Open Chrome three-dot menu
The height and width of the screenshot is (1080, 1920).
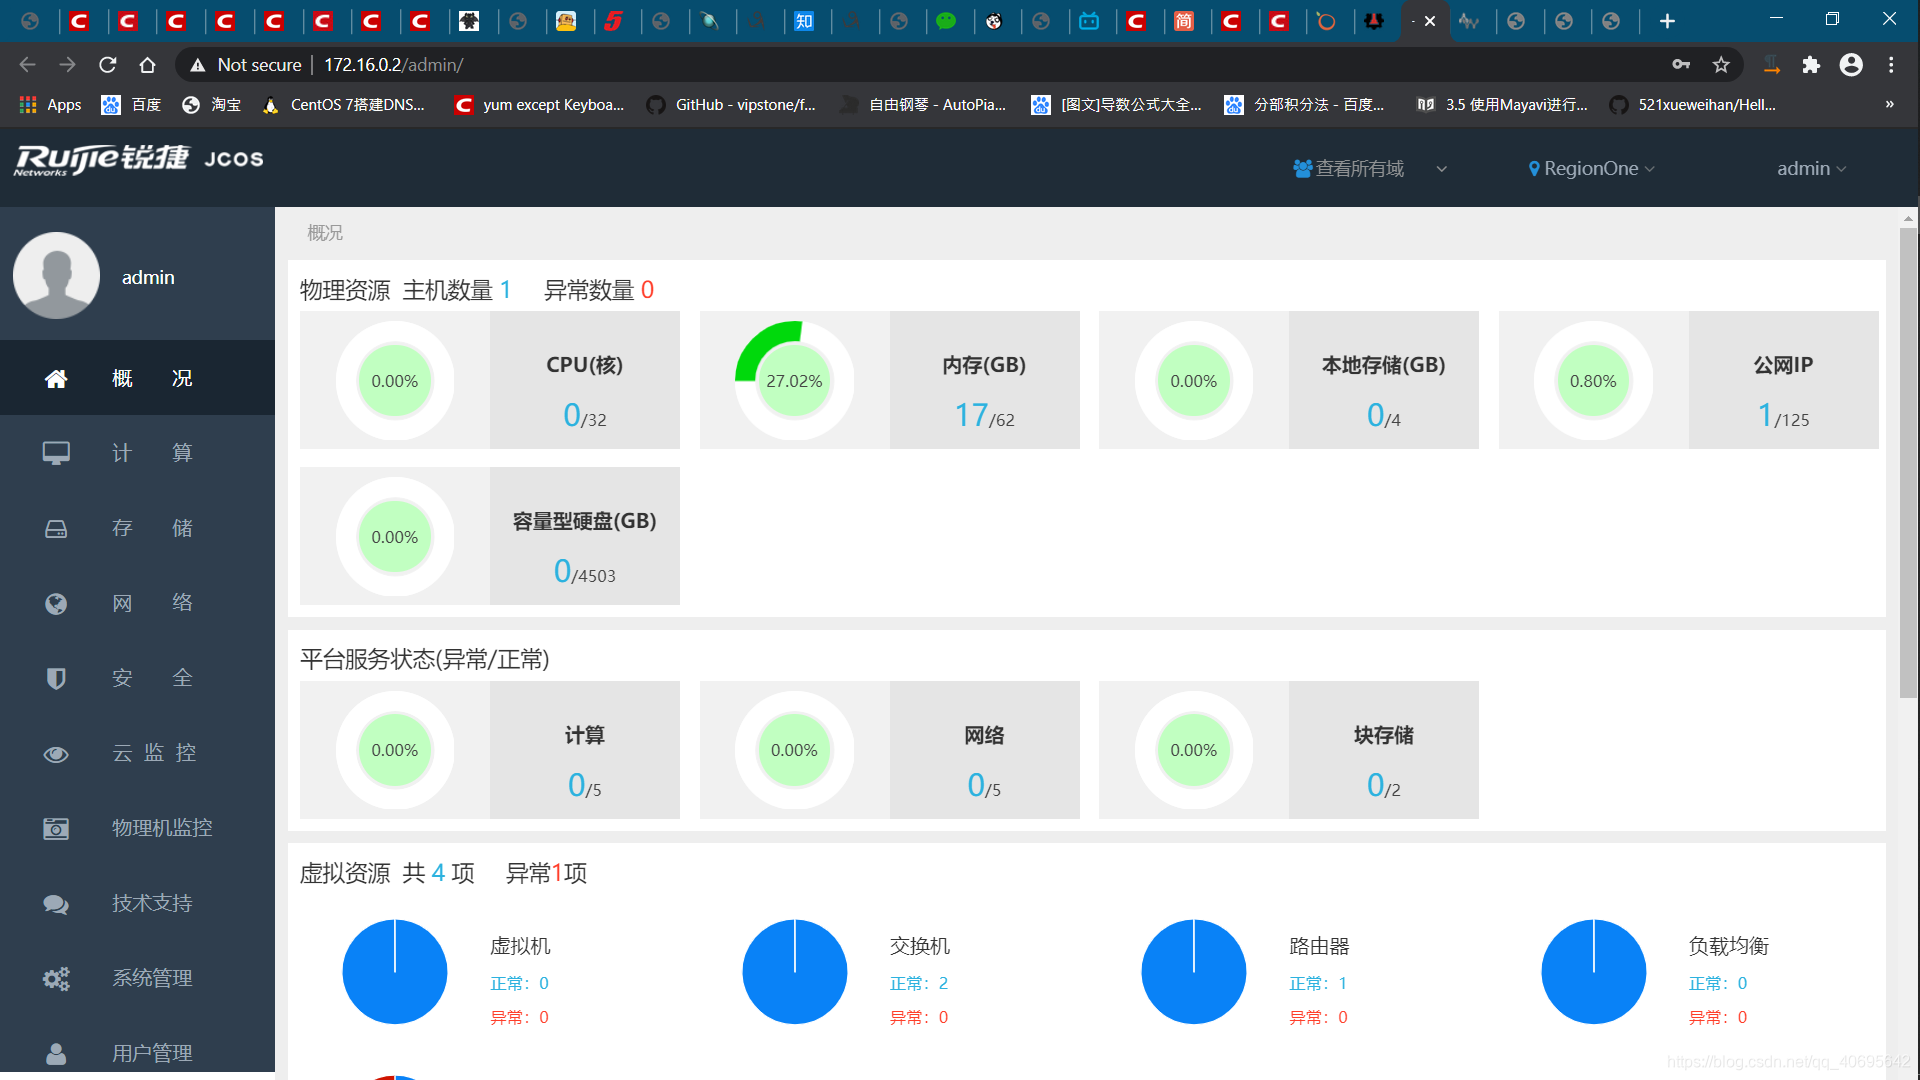coord(1891,65)
